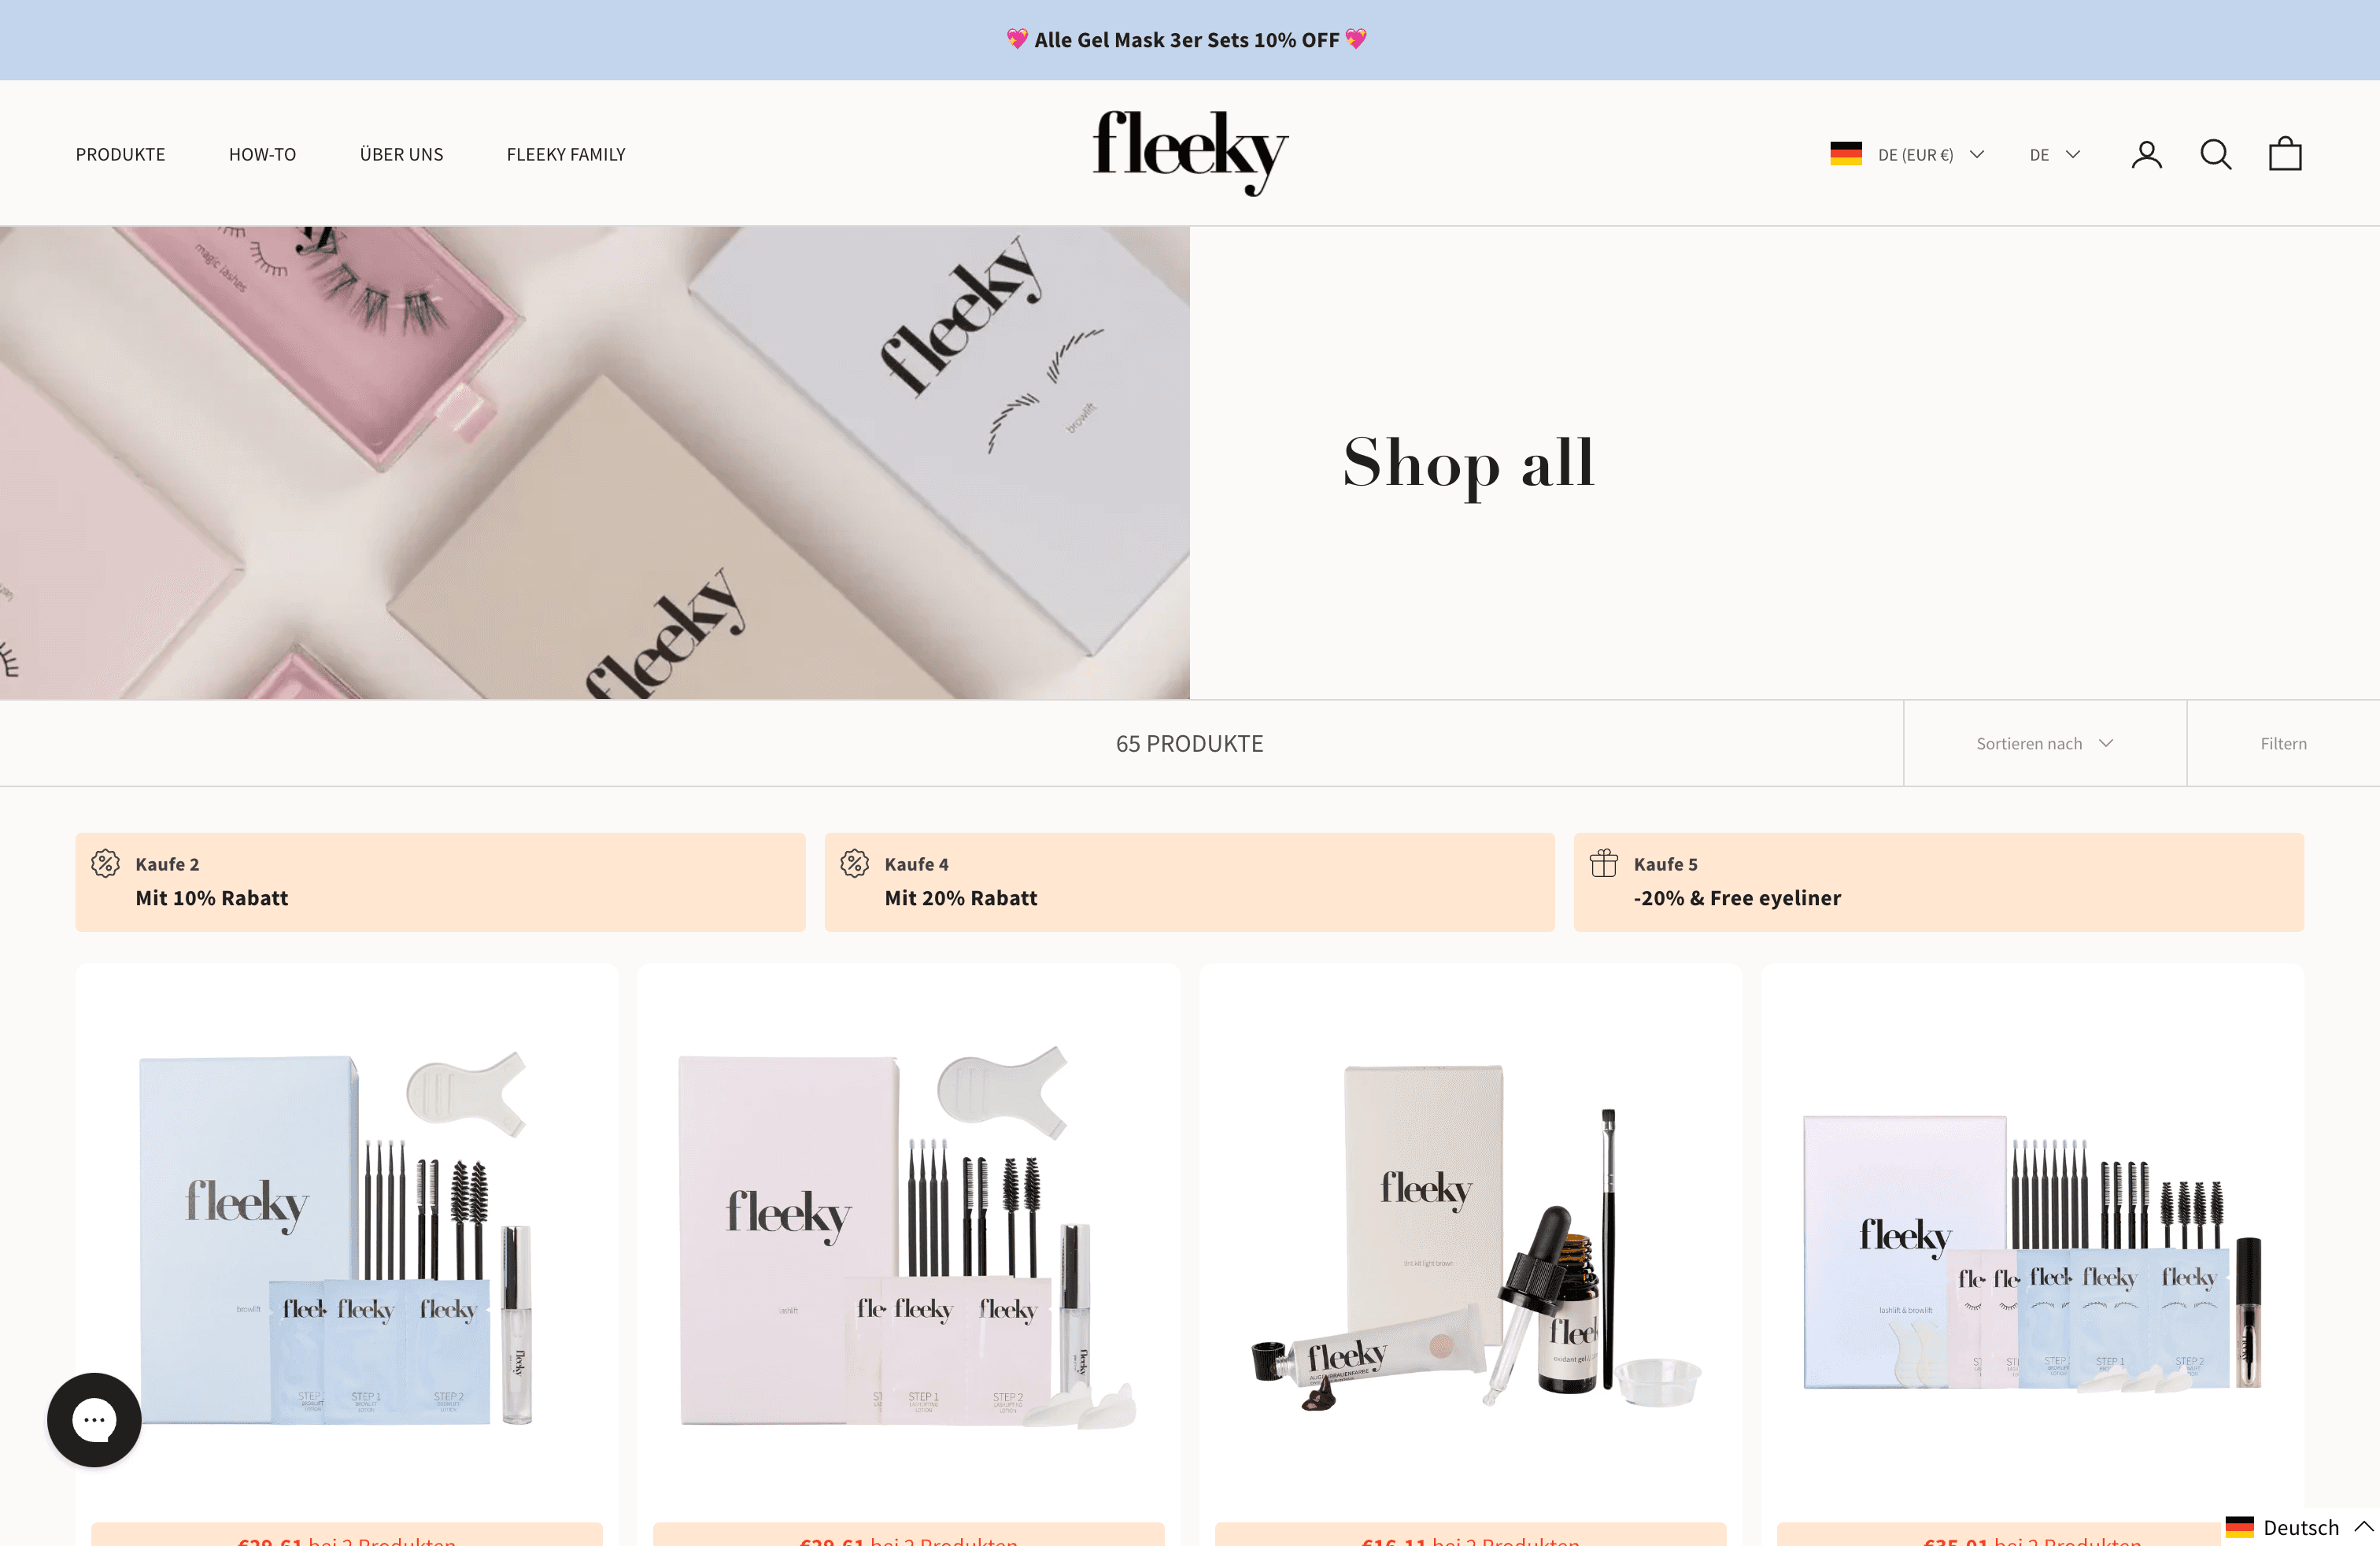Open the blue browlift kit product image

pyautogui.click(x=346, y=1240)
